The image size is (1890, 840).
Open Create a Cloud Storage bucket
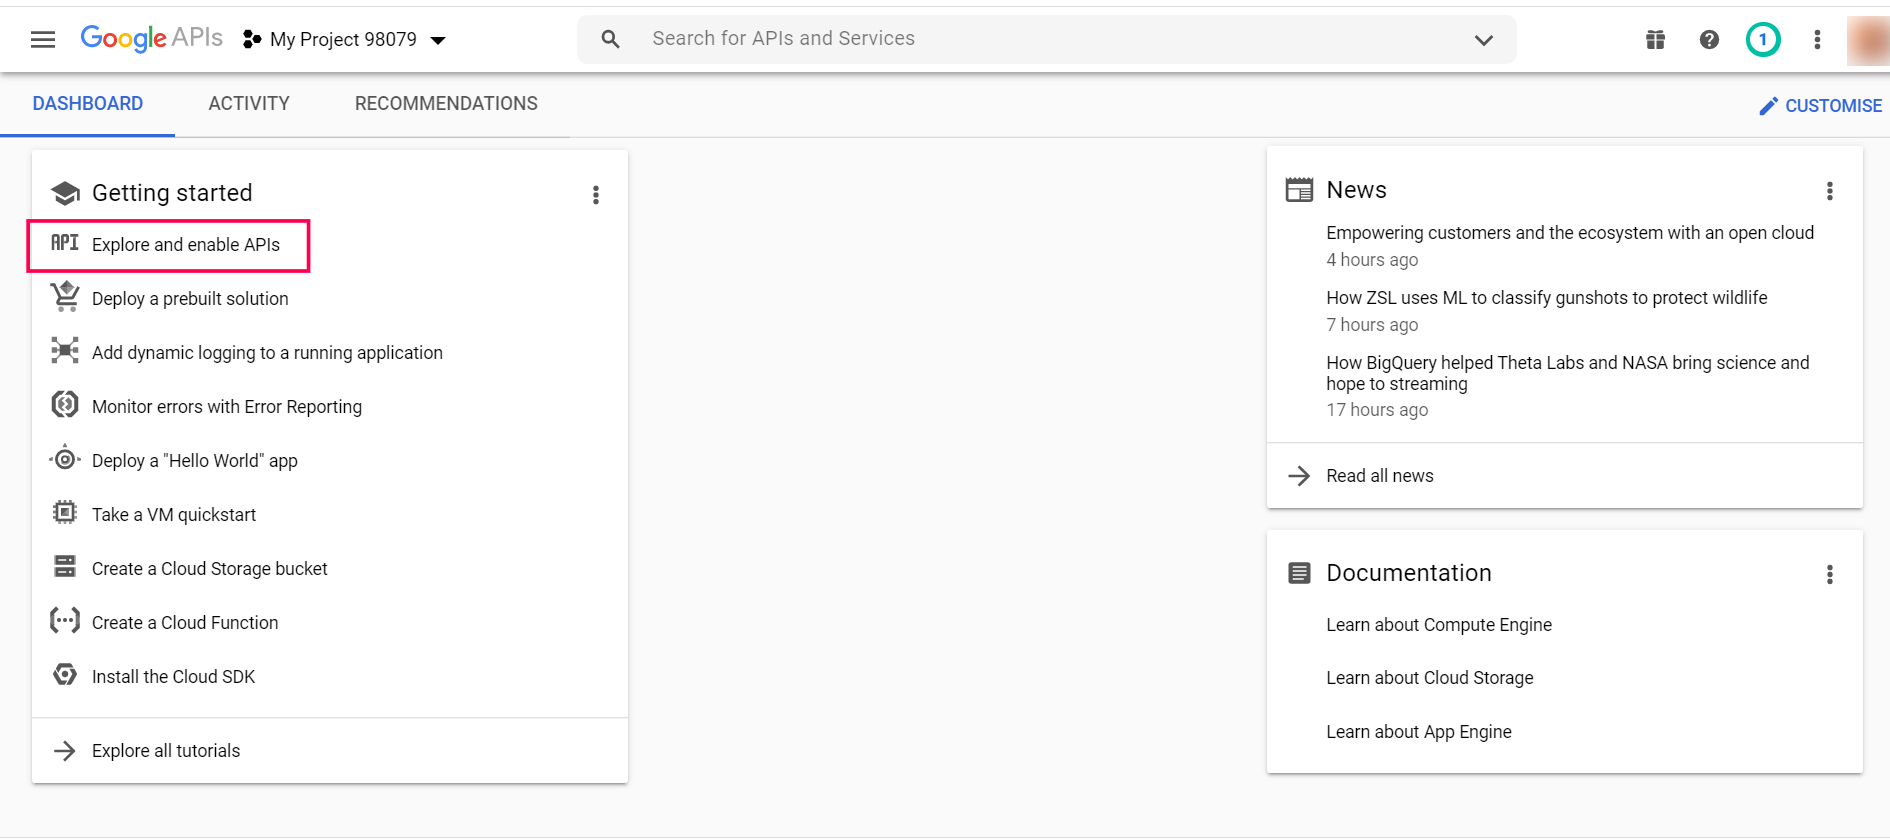(209, 569)
